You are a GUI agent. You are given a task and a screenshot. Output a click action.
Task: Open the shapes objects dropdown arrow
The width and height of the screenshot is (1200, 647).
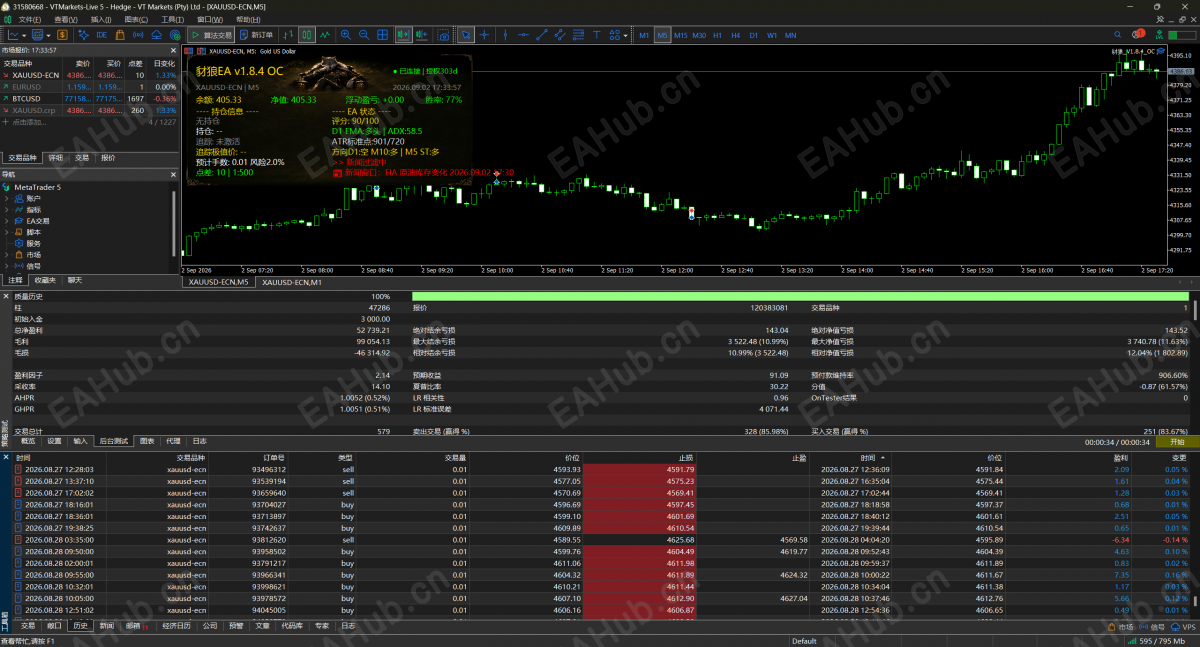pyautogui.click(x=626, y=35)
